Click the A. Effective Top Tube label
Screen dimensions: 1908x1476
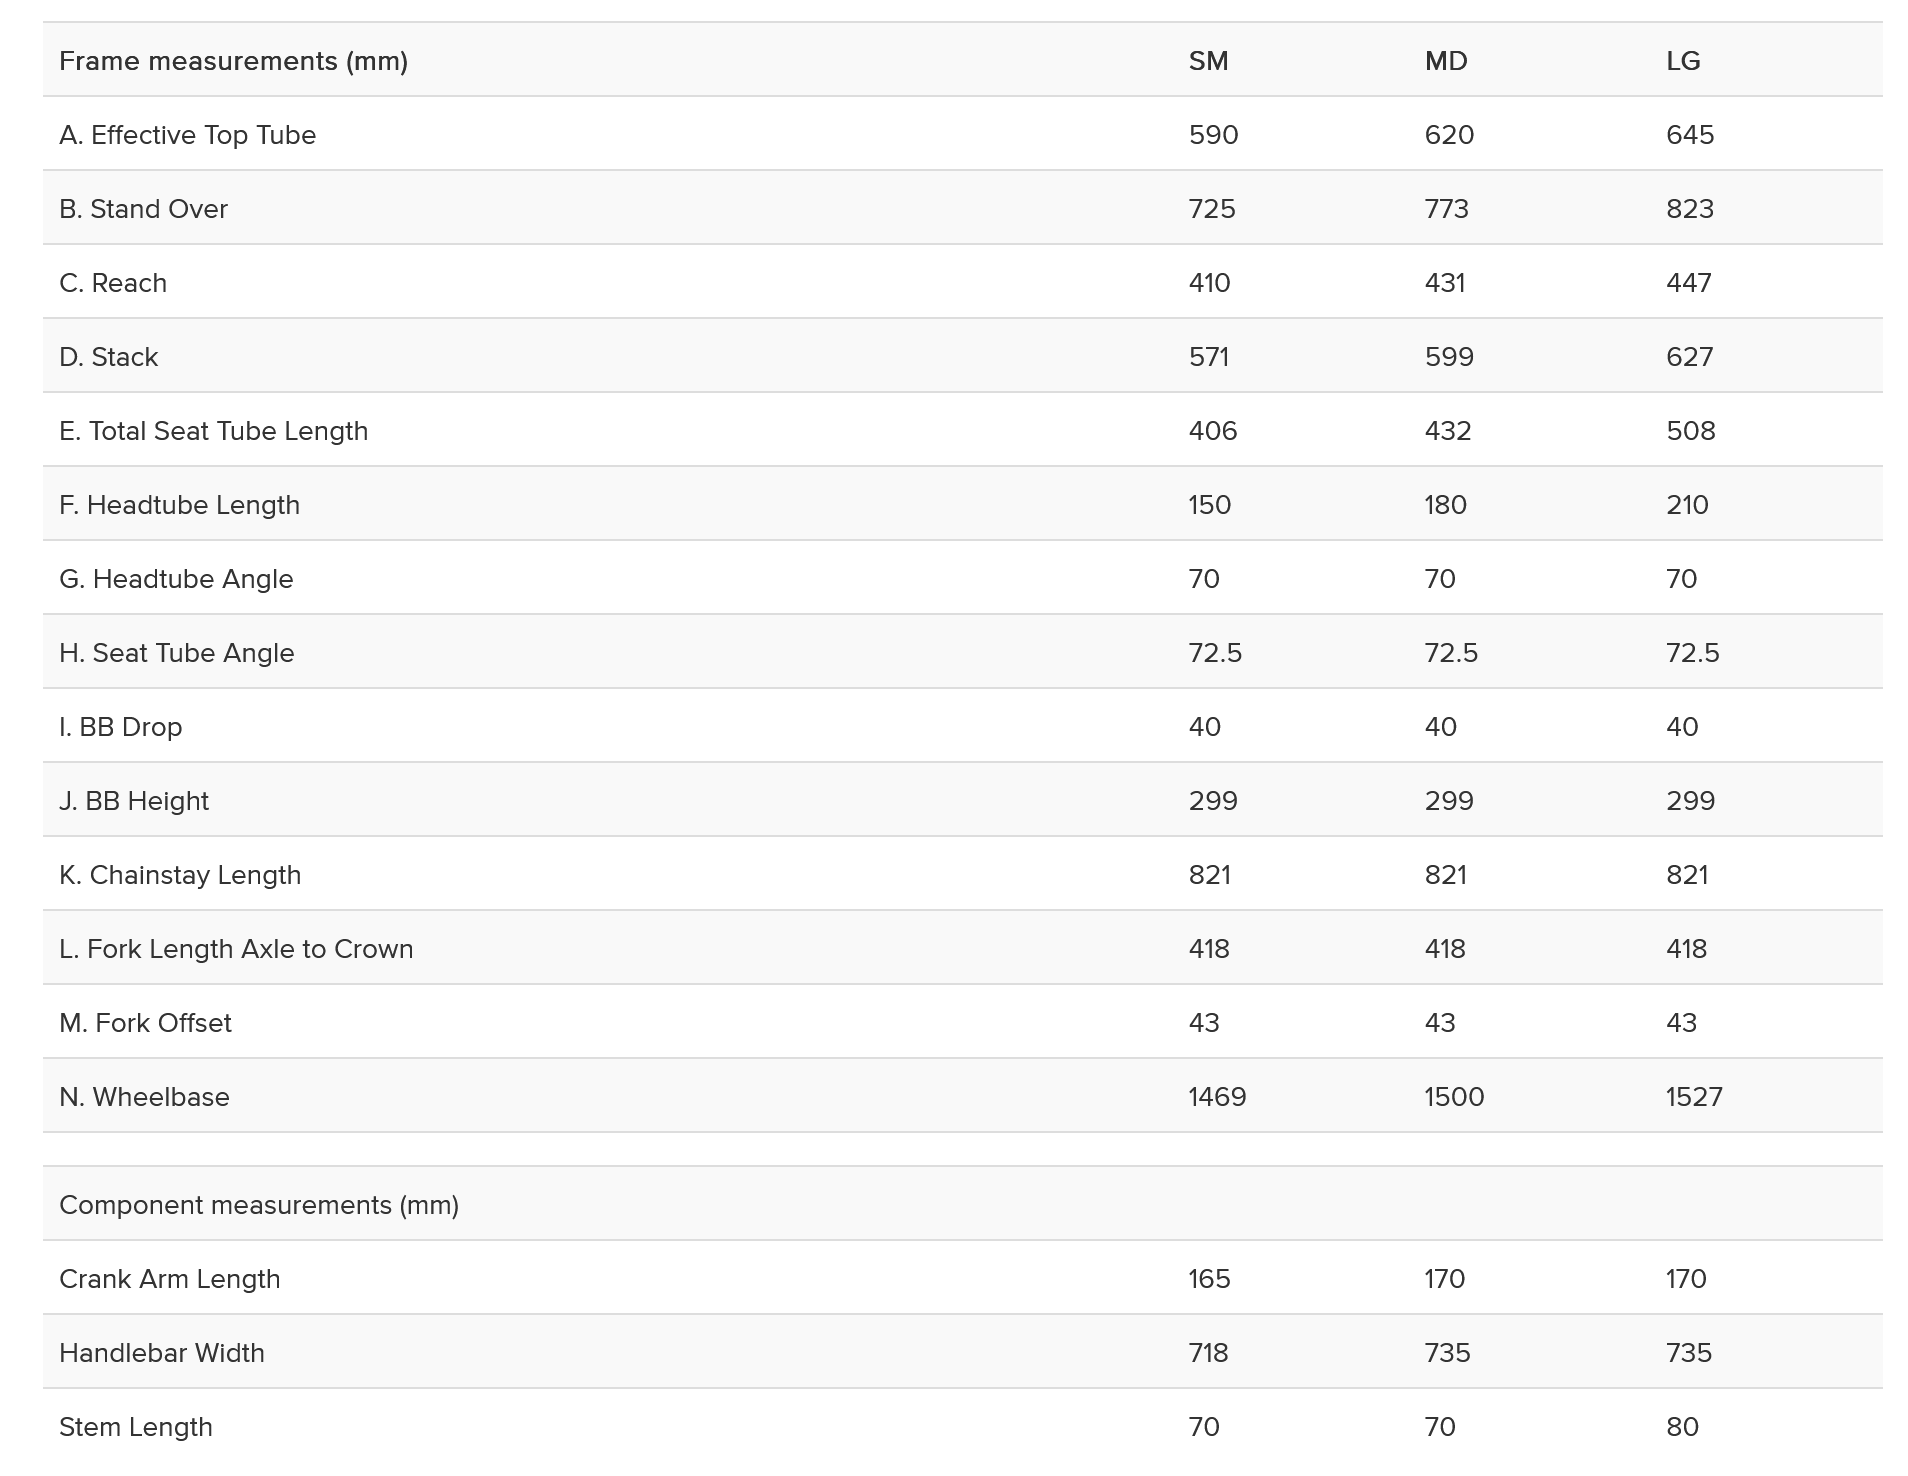click(x=187, y=135)
